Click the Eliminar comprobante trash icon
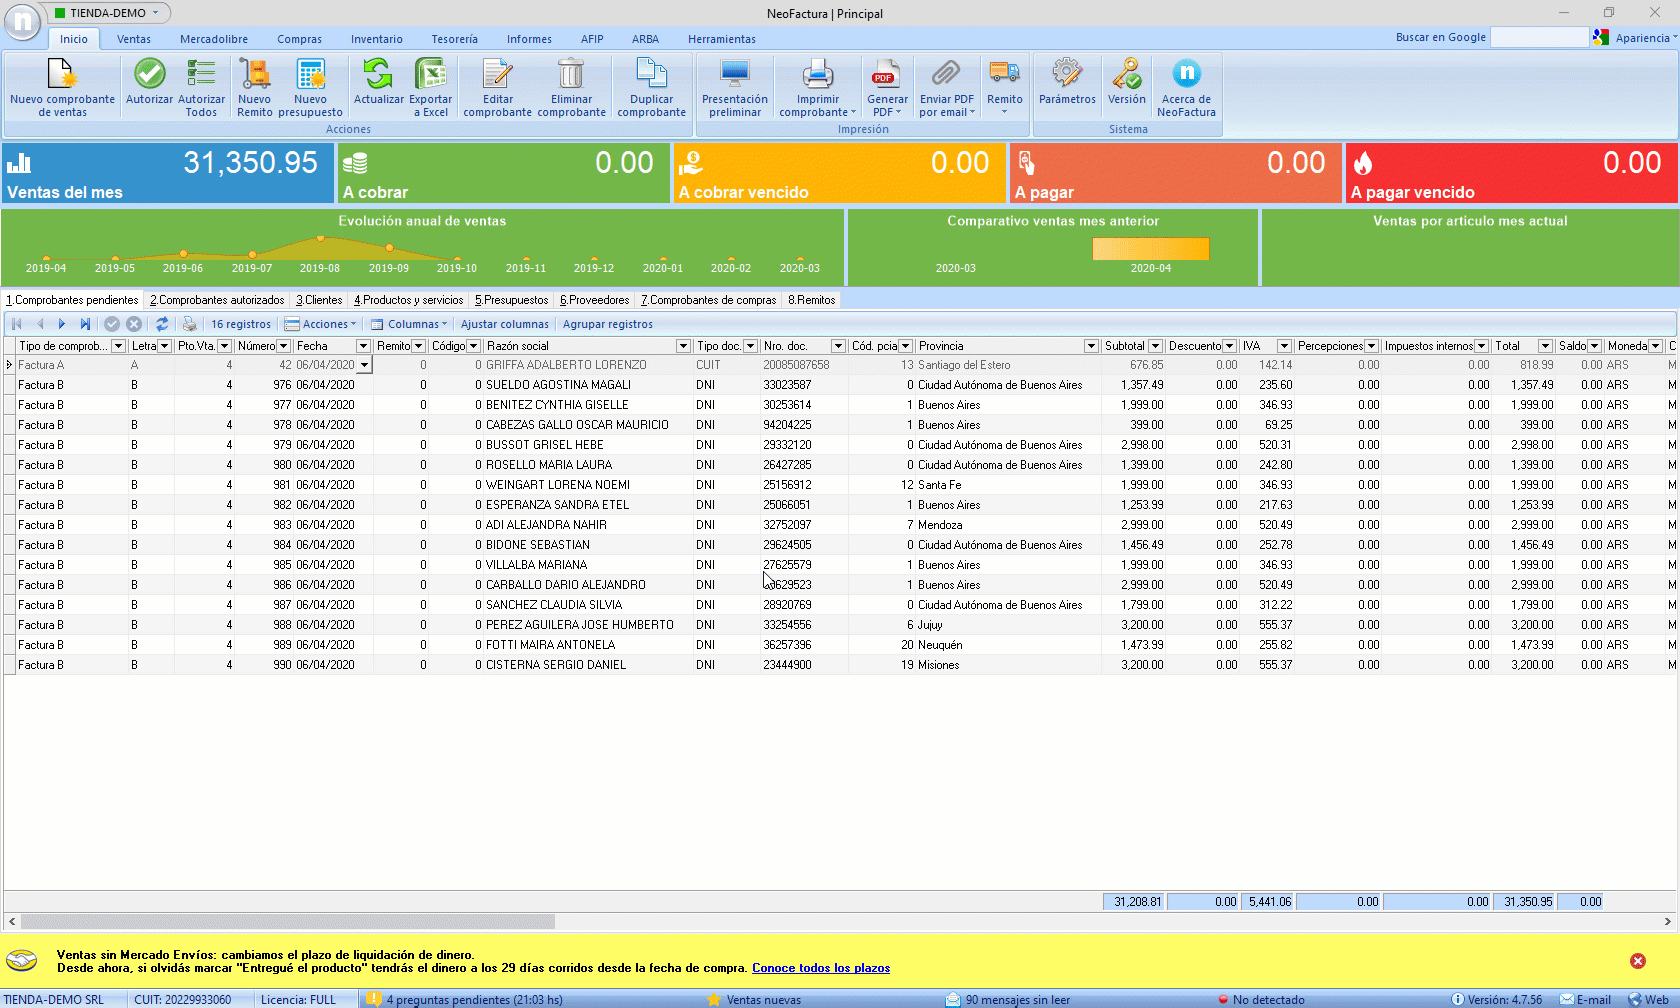1680x1008 pixels. click(571, 75)
